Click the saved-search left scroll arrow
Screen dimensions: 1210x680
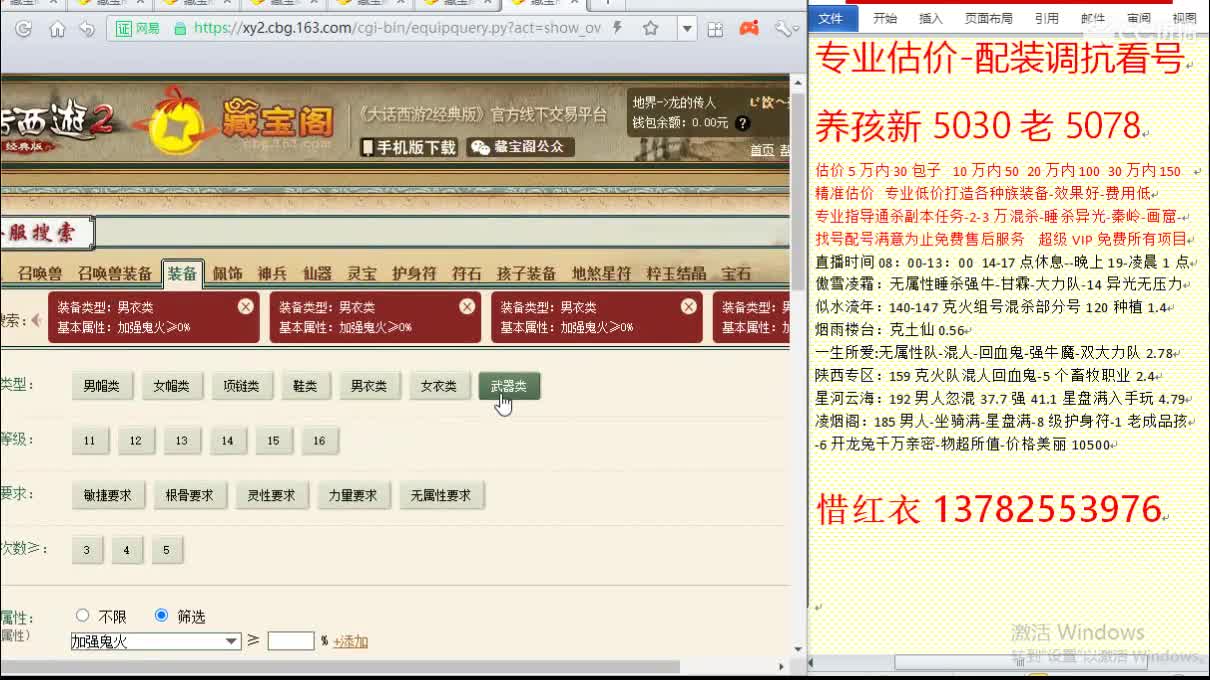[x=37, y=320]
